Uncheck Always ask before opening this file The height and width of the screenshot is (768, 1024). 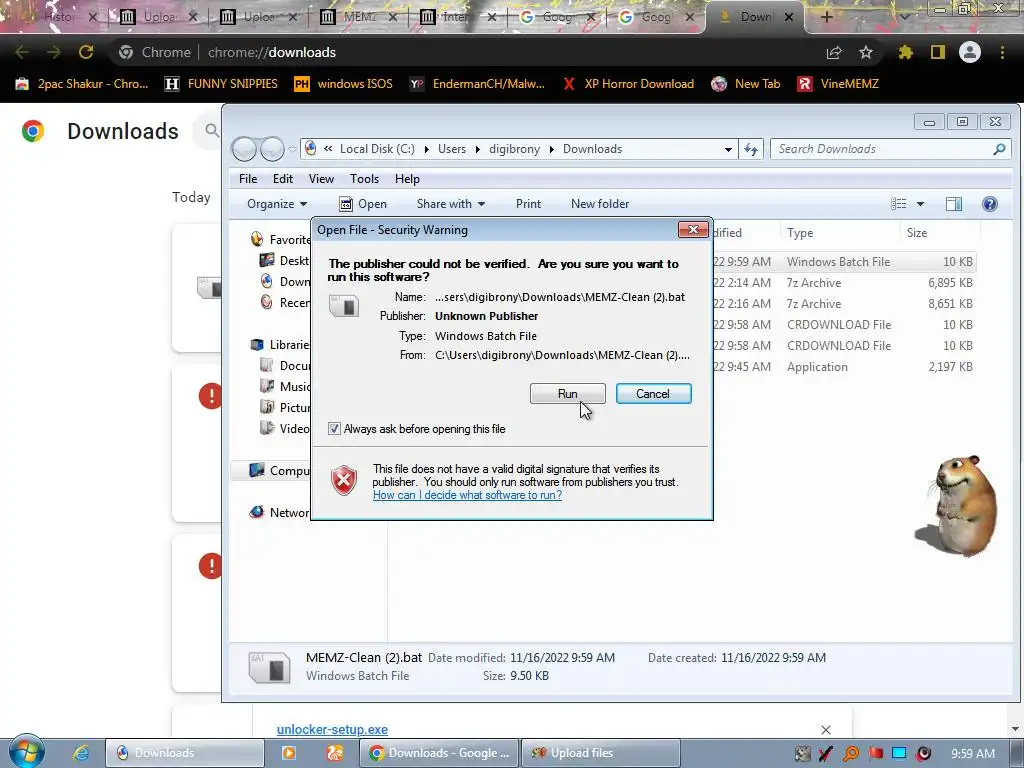(334, 429)
